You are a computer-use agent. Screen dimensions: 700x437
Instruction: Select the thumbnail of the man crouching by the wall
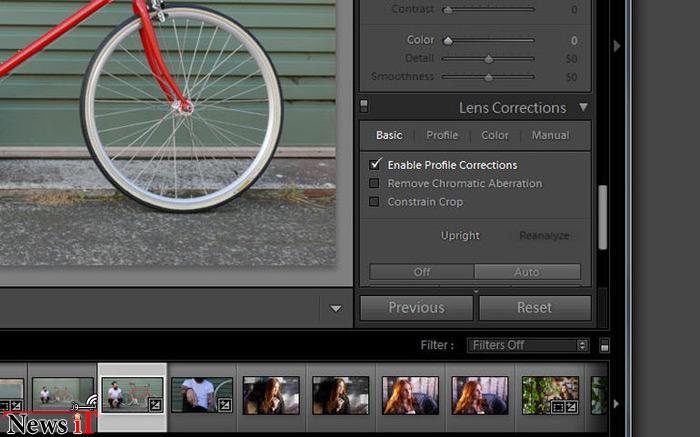63,394
